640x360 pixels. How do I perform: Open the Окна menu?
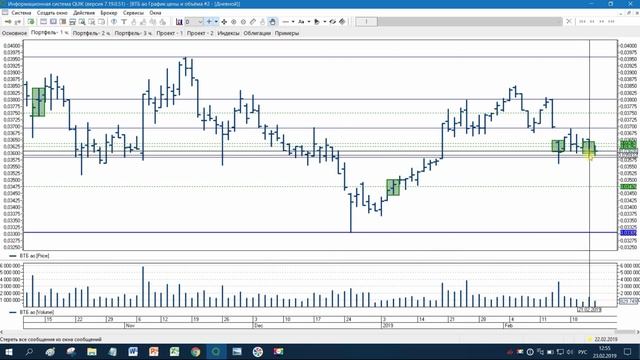(155, 13)
